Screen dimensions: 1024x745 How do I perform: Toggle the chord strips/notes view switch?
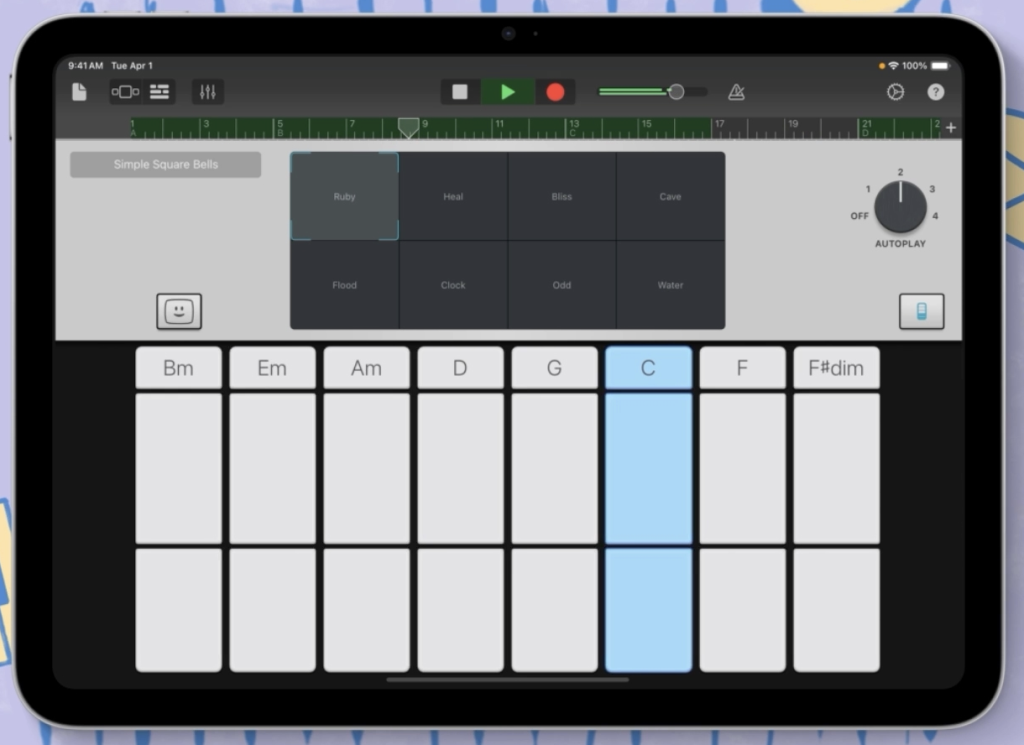(921, 311)
